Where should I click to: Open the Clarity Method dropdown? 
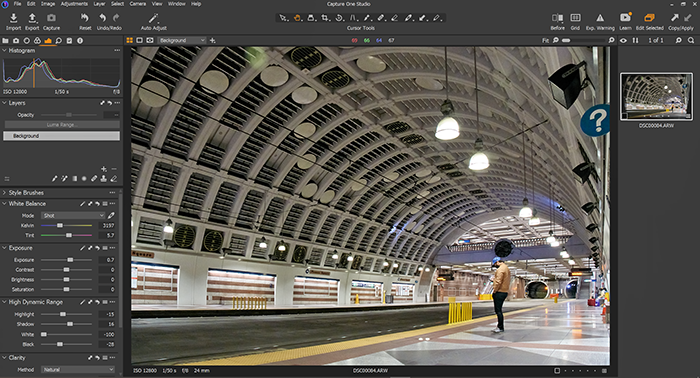78,370
